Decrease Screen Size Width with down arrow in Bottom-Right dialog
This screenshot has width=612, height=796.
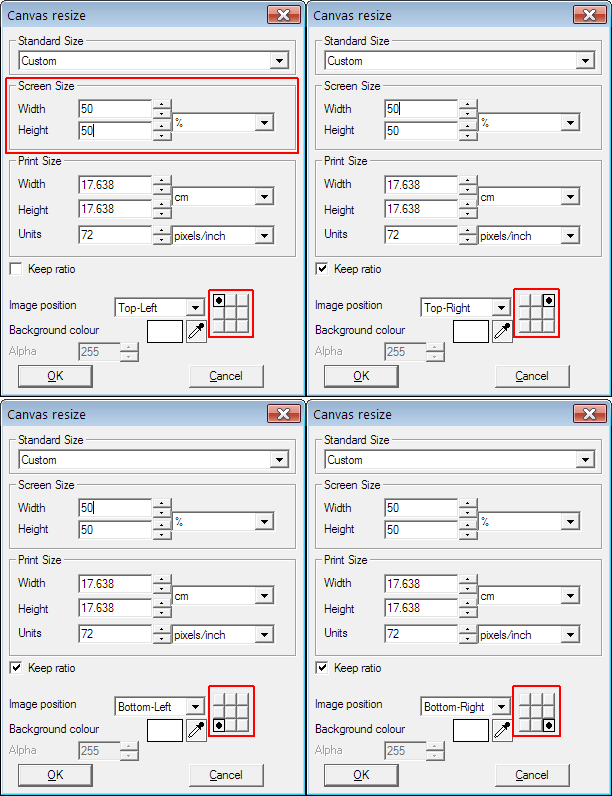468,513
